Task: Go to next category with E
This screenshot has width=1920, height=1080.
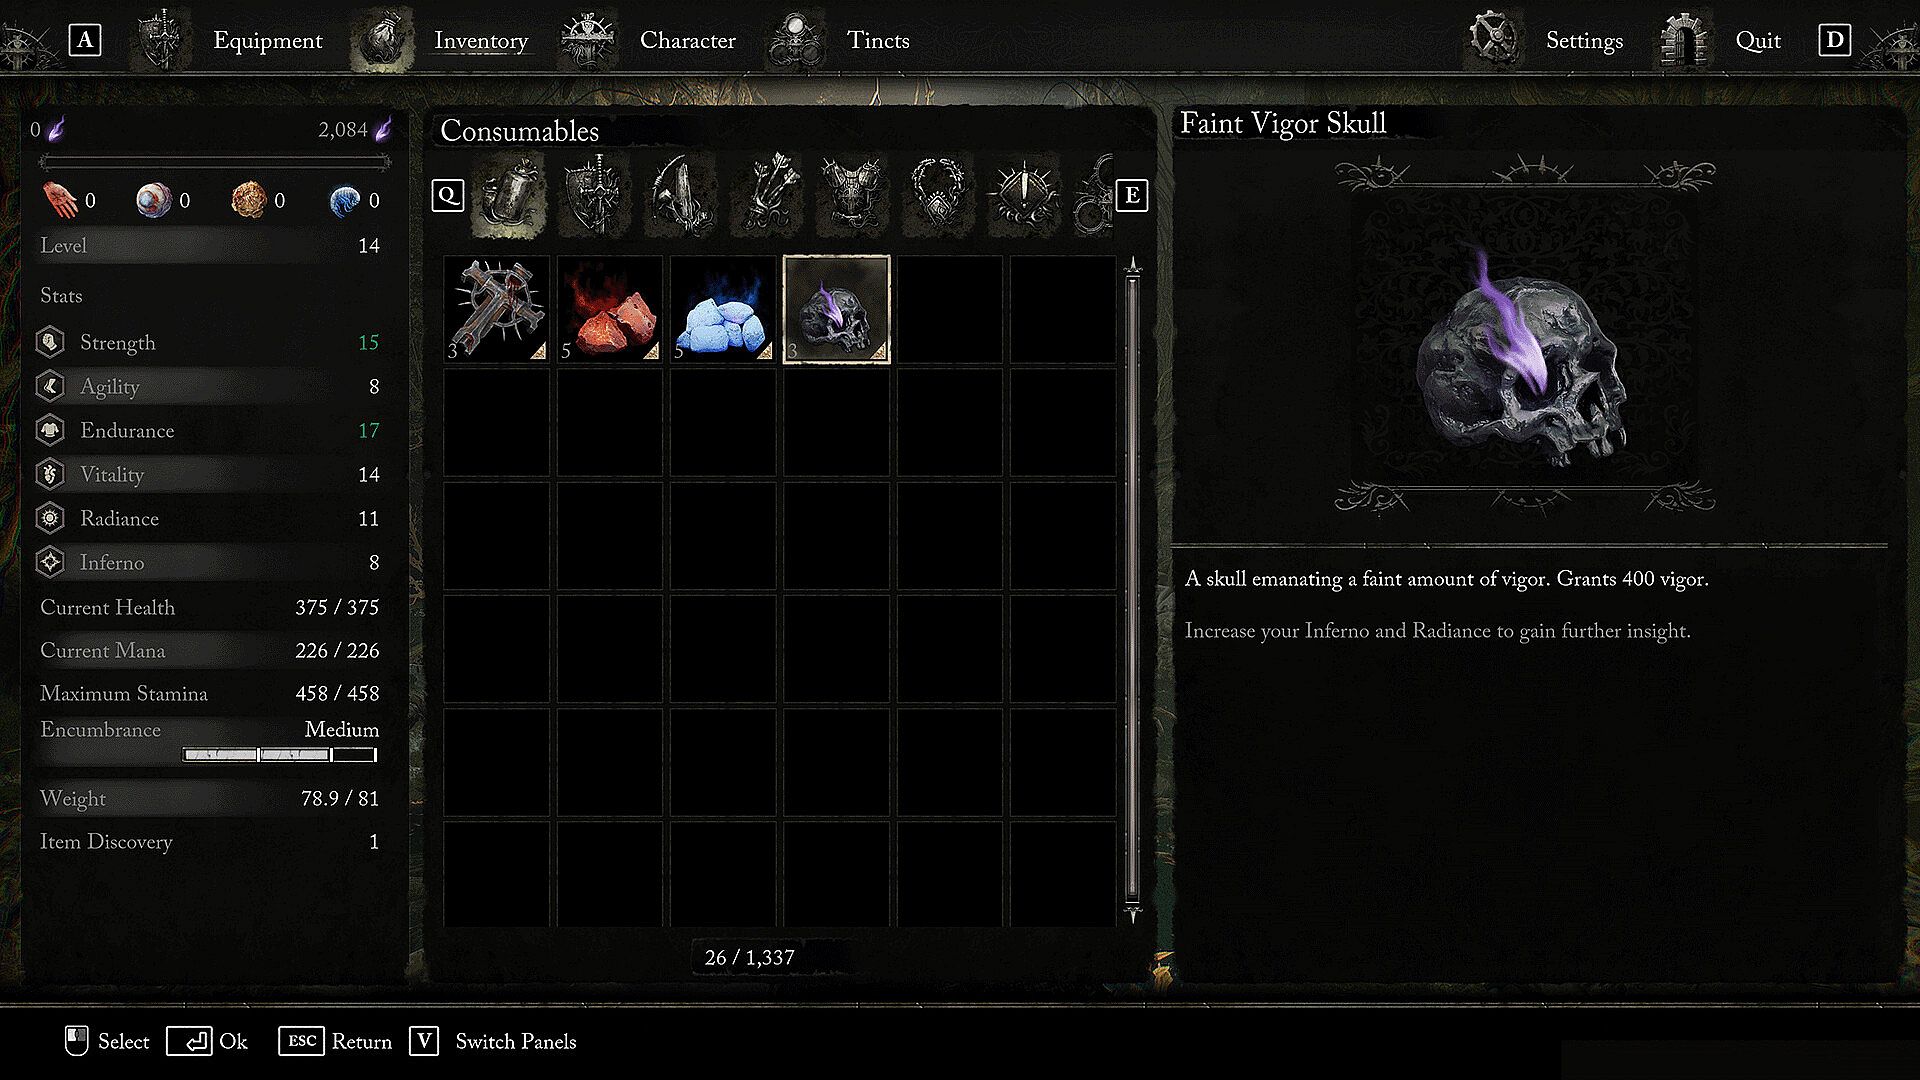Action: point(1132,195)
